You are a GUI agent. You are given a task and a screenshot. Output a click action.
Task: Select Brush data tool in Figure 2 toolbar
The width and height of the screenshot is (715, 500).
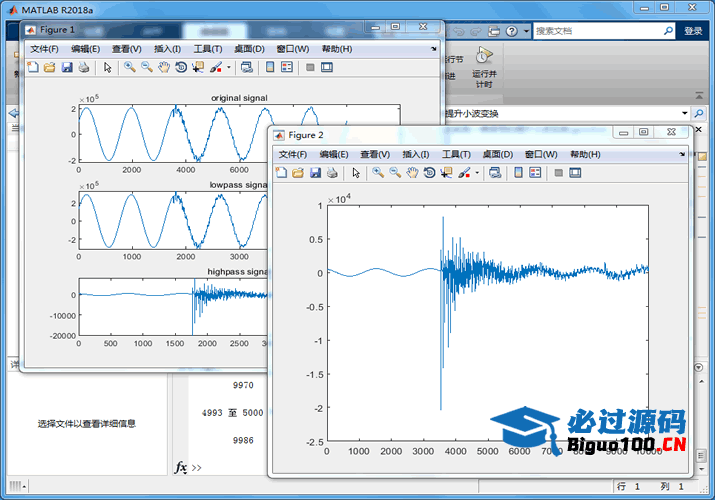point(464,173)
